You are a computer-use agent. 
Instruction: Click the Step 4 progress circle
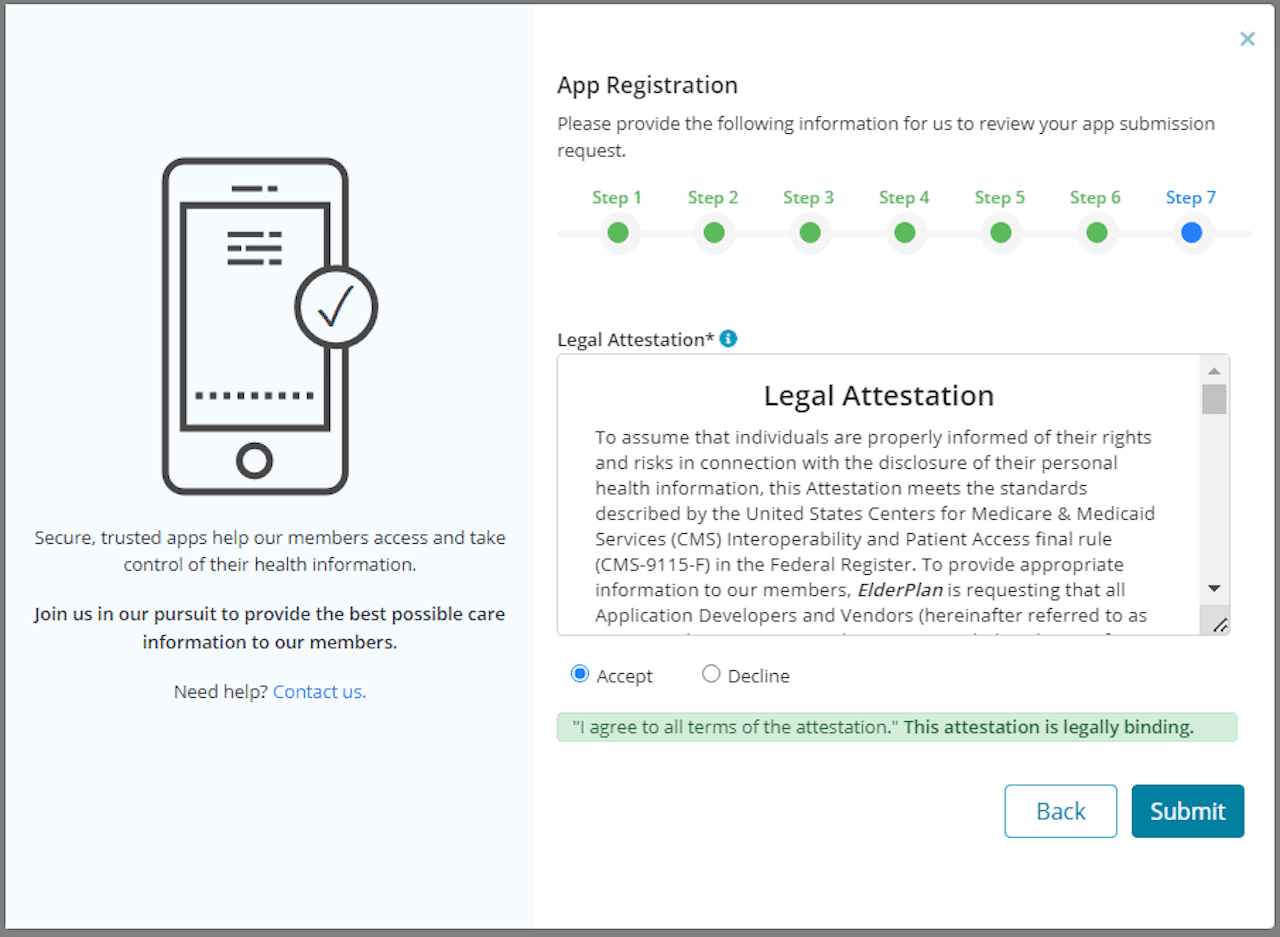tap(905, 232)
